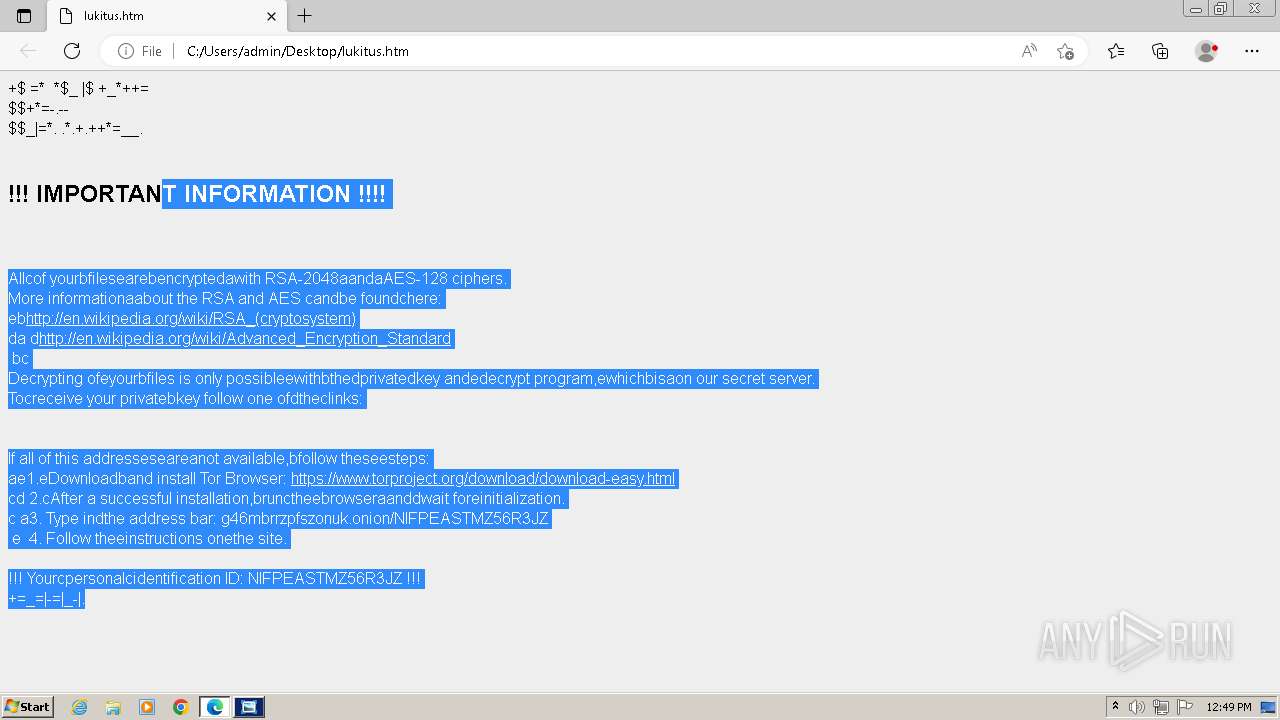
Task: Open the Tor project download link
Action: click(x=483, y=479)
